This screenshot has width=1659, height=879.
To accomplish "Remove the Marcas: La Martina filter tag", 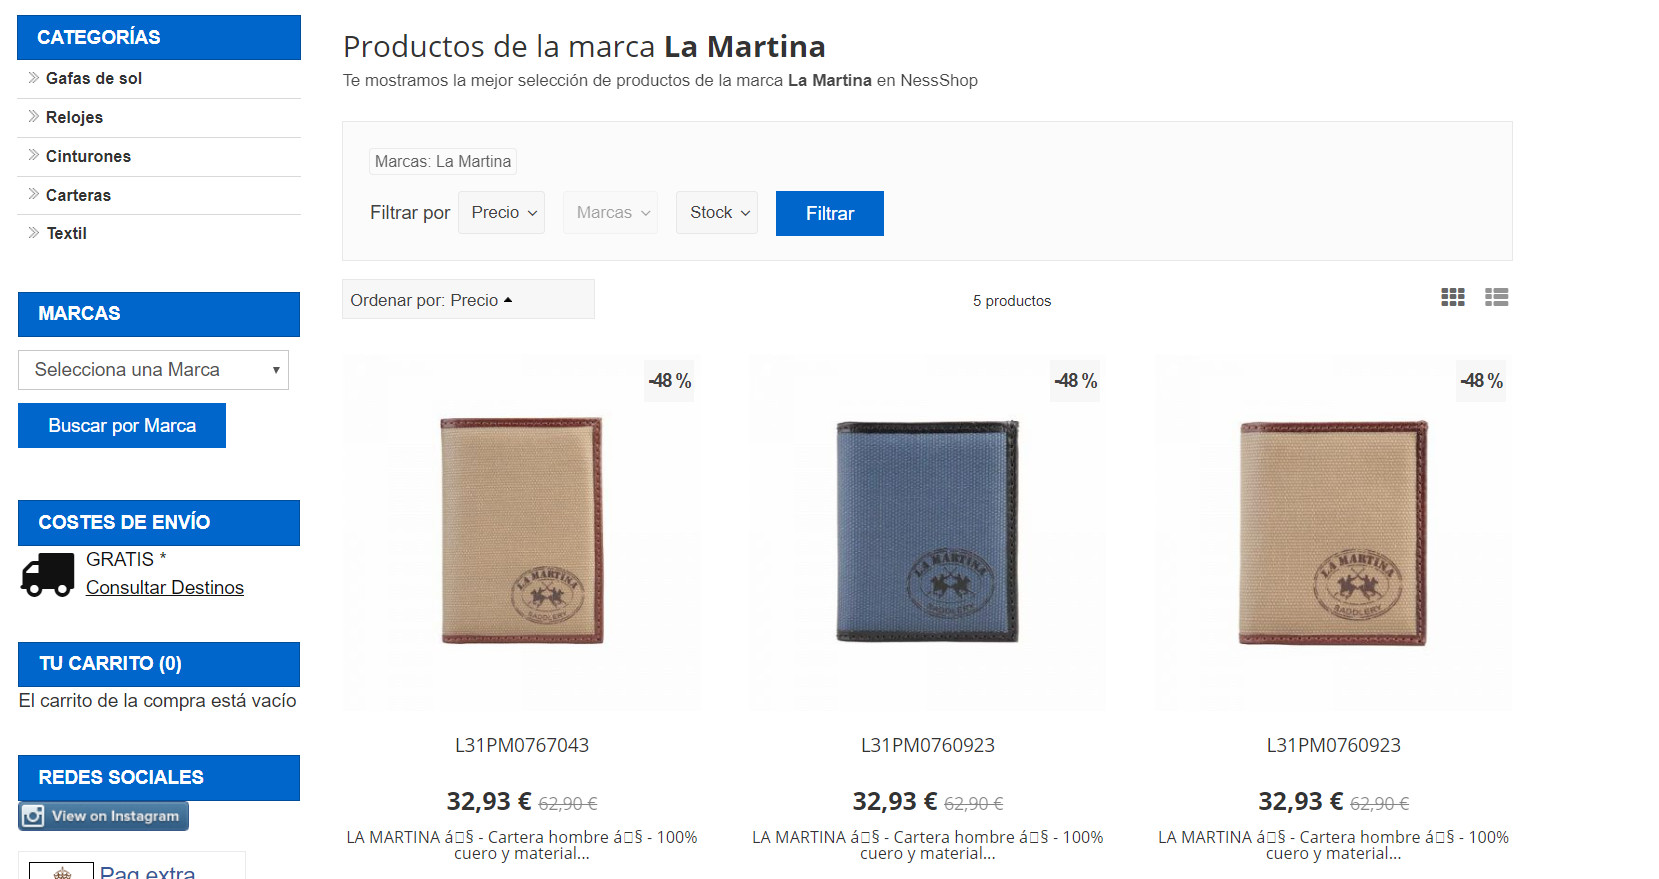I will [443, 161].
